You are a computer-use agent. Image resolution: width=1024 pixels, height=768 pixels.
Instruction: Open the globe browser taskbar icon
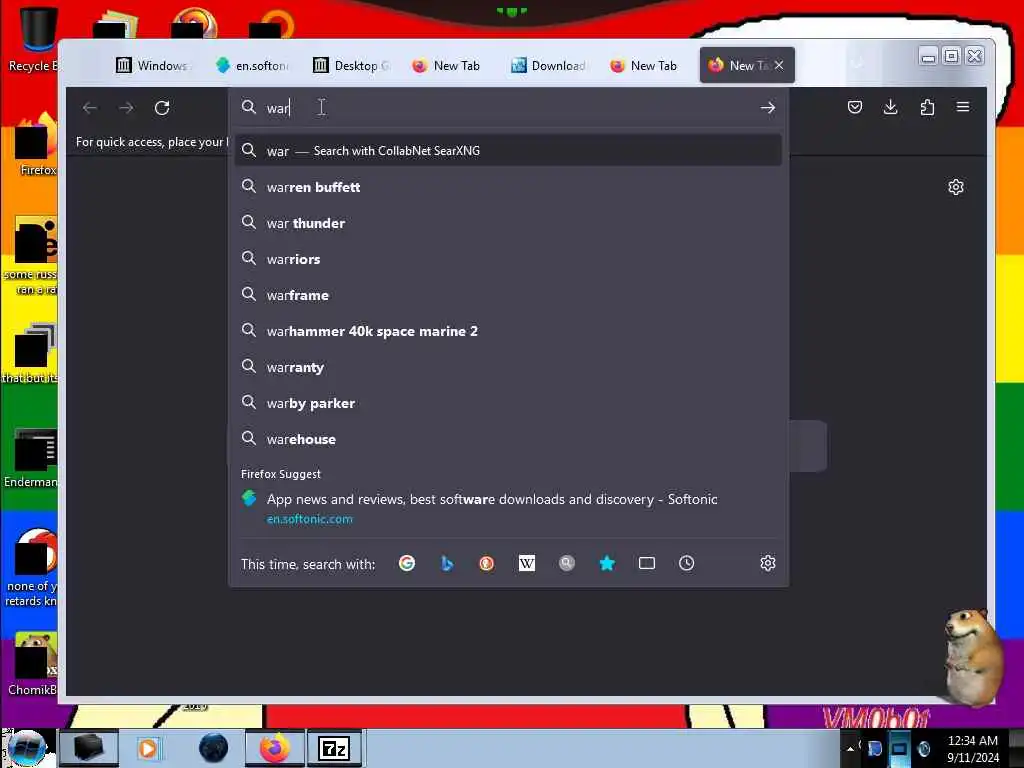(214, 748)
